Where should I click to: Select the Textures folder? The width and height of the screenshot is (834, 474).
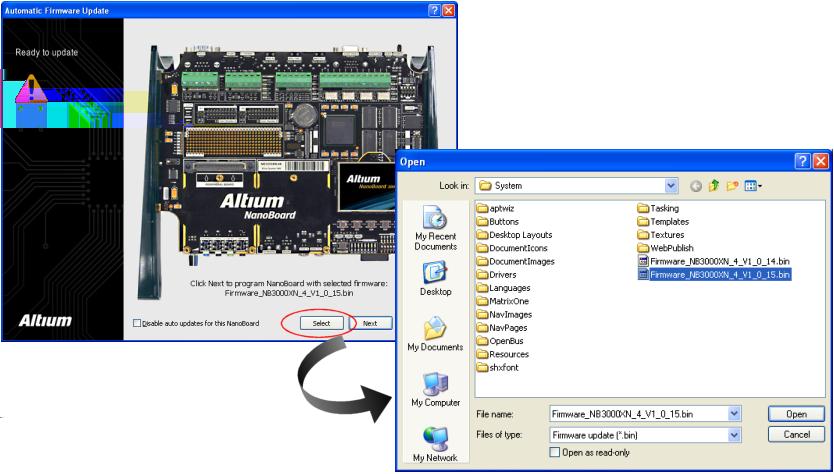661,235
